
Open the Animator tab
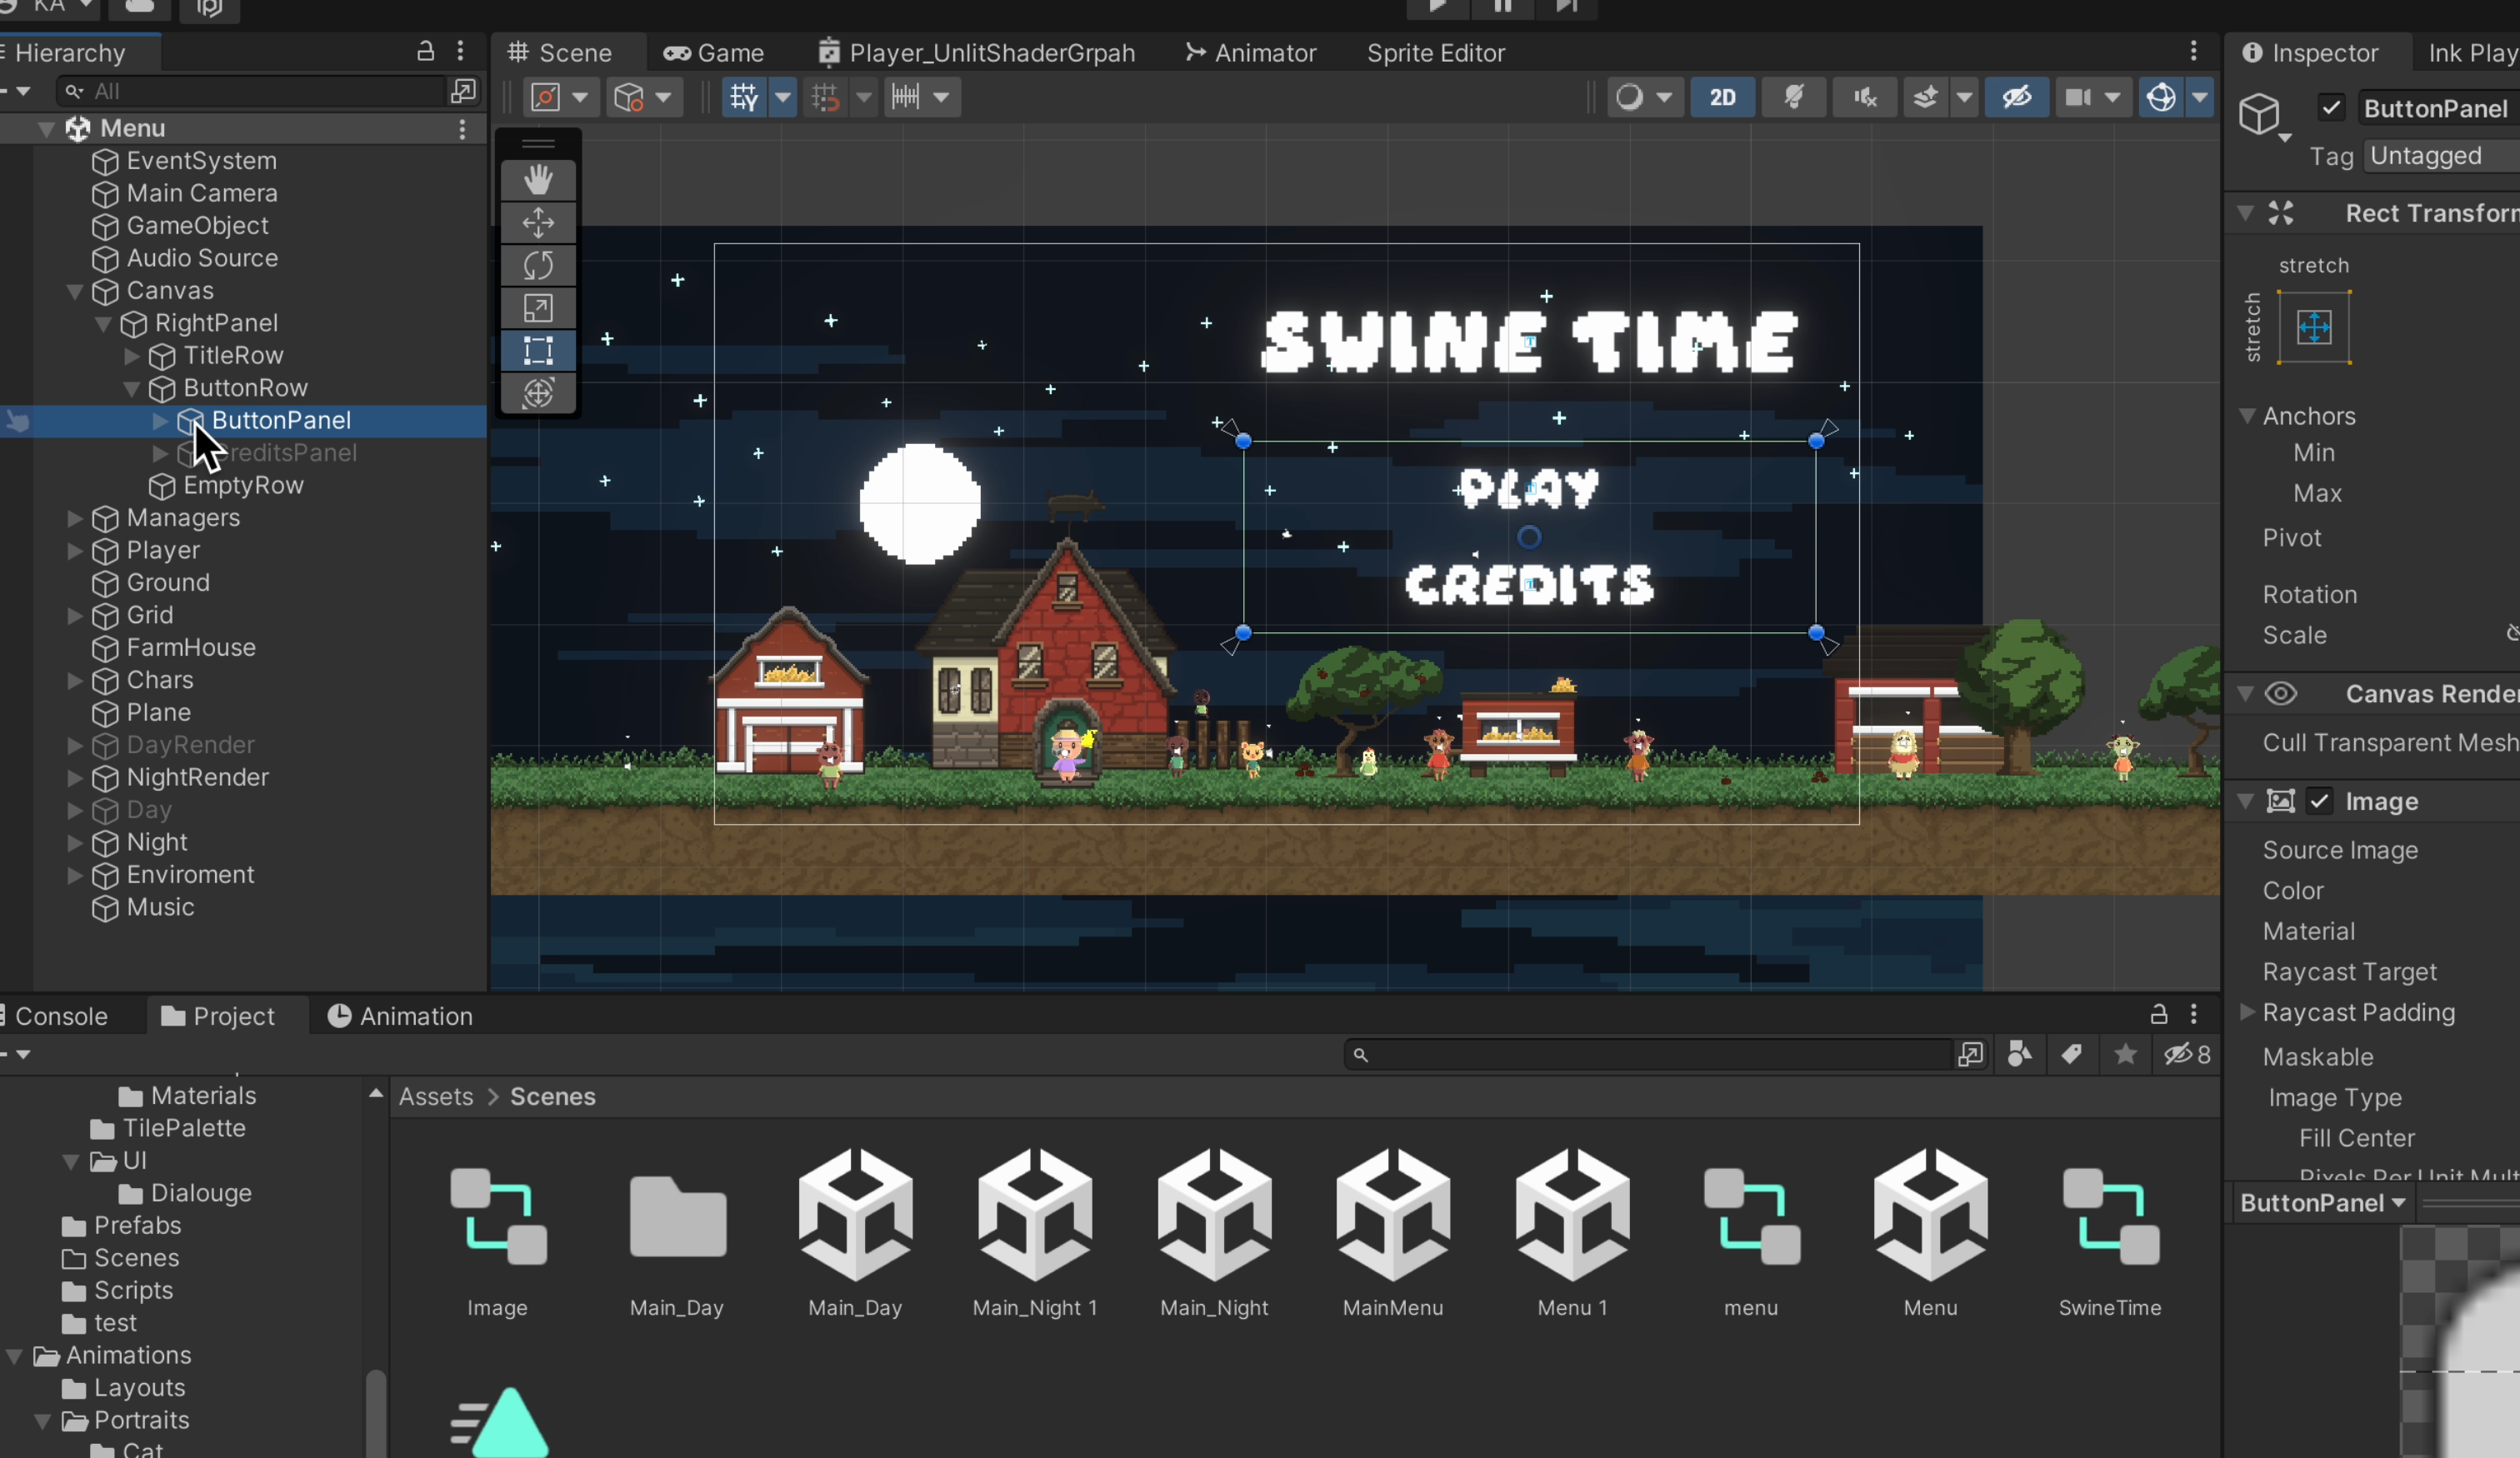[x=1251, y=53]
